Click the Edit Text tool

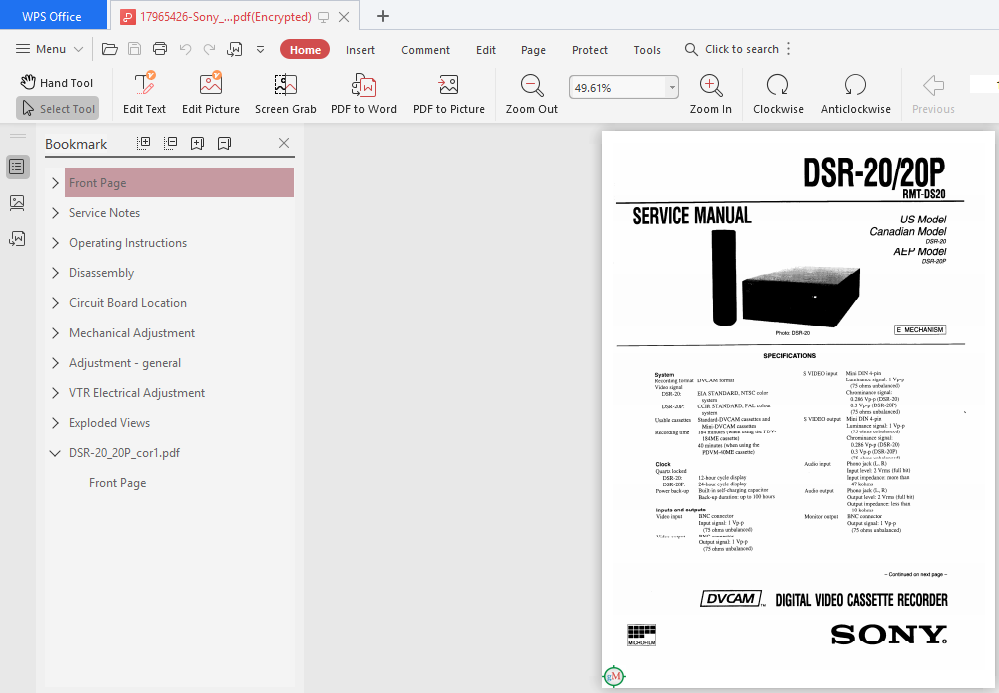point(145,93)
